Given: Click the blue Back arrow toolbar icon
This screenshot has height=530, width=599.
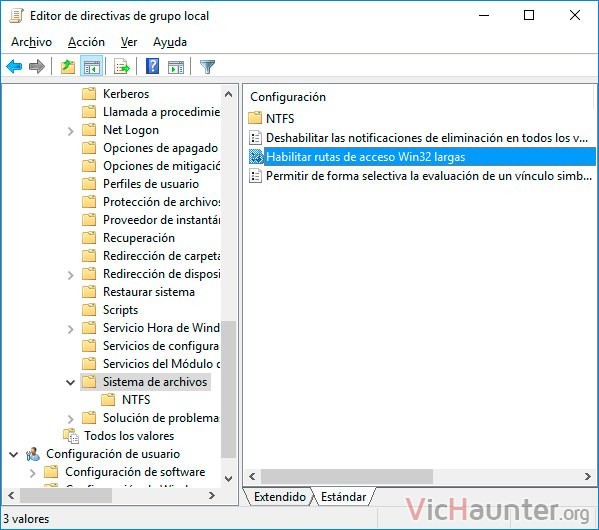Looking at the screenshot, I should point(14,67).
